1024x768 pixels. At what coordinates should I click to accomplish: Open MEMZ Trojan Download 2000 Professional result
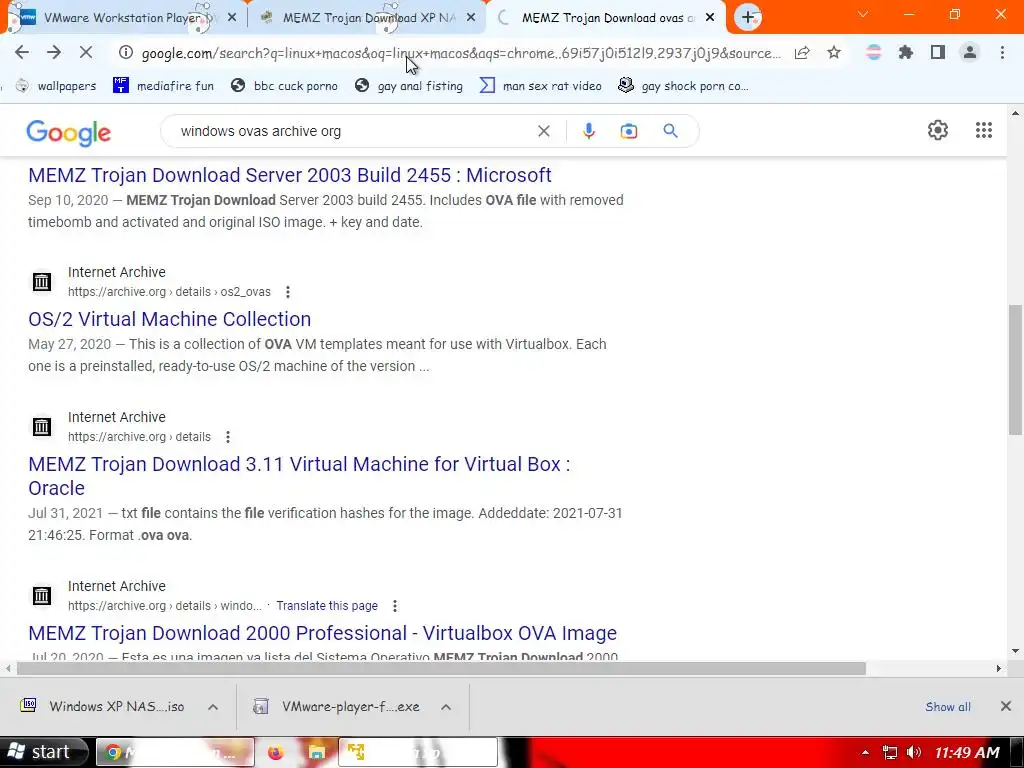click(x=323, y=633)
